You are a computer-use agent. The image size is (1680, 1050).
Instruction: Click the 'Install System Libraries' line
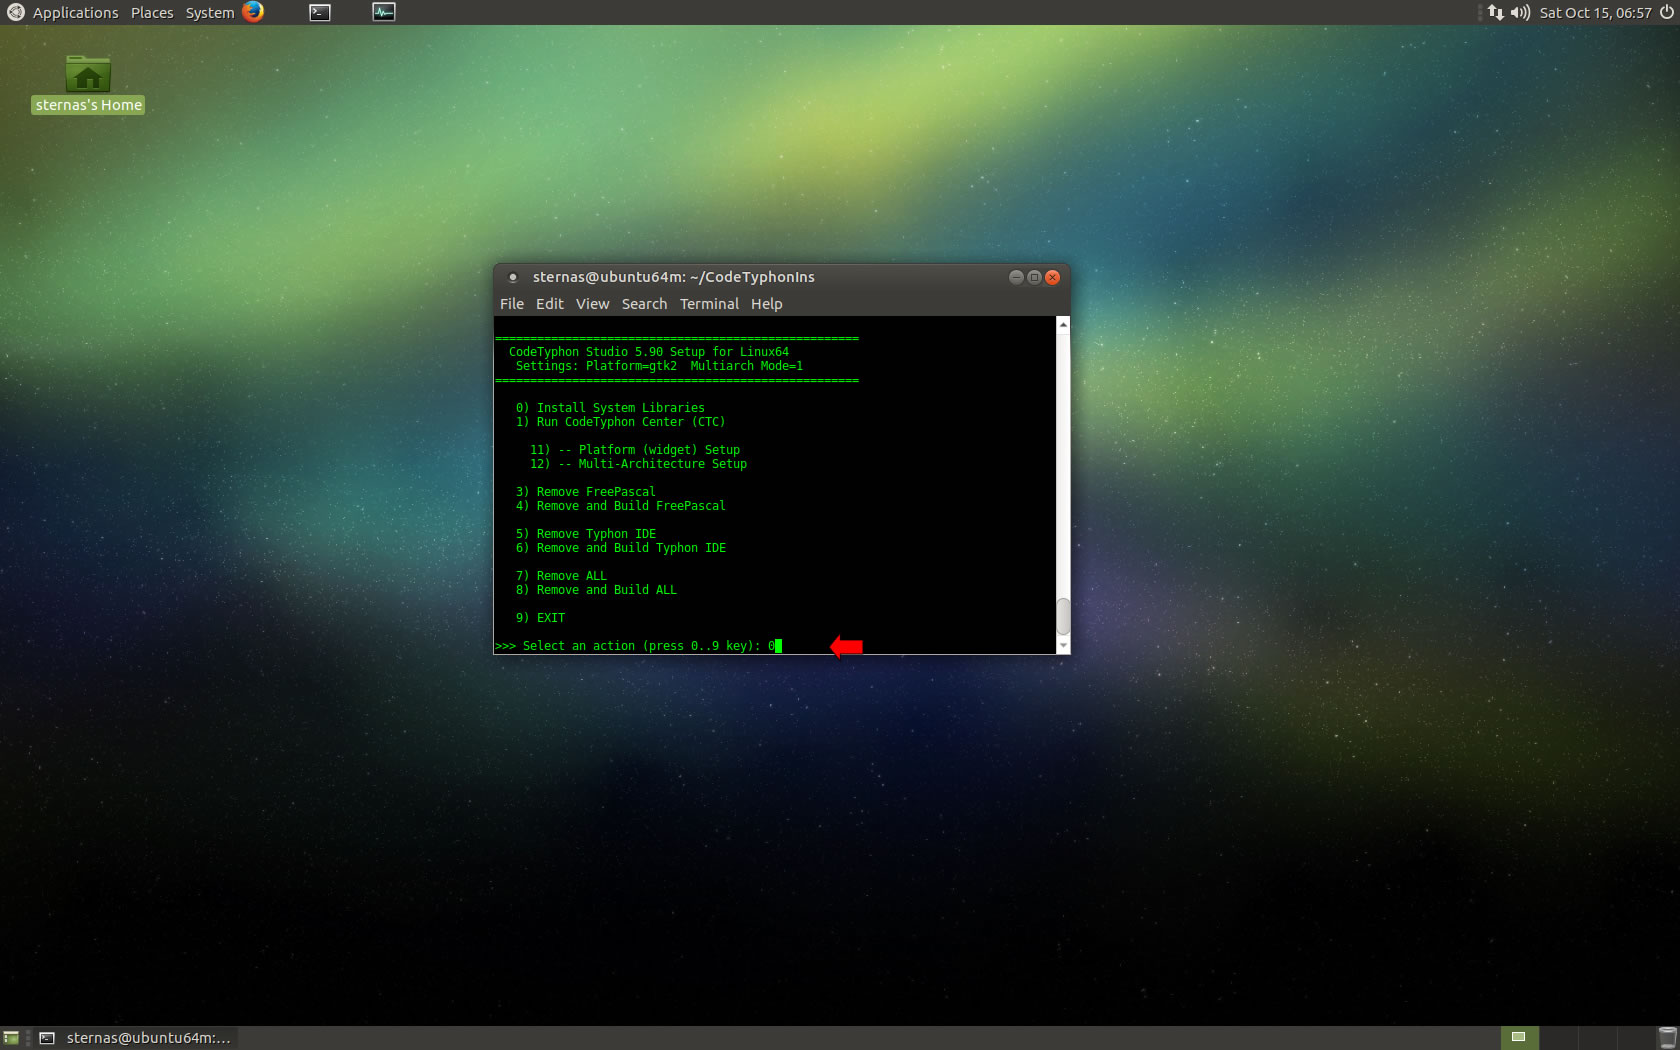[610, 408]
